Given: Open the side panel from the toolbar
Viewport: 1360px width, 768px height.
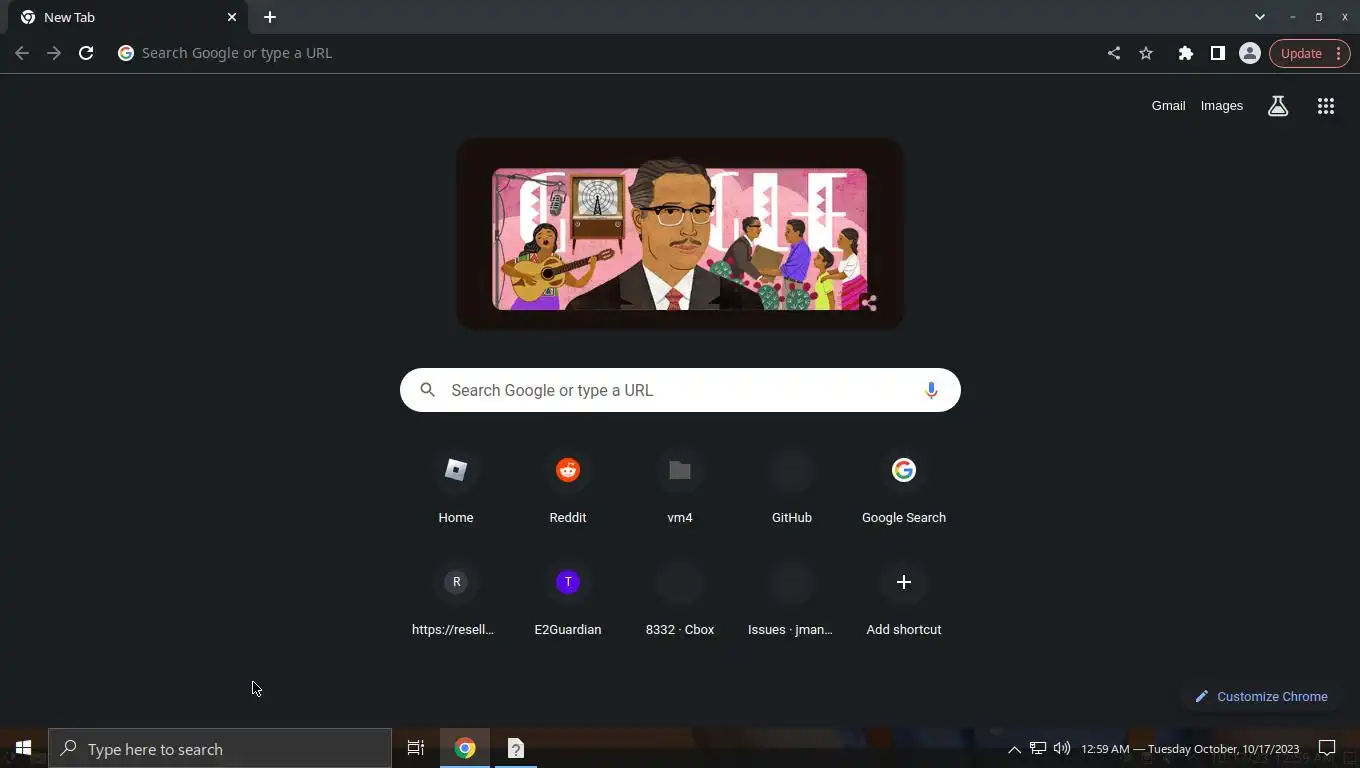Looking at the screenshot, I should click(x=1218, y=53).
